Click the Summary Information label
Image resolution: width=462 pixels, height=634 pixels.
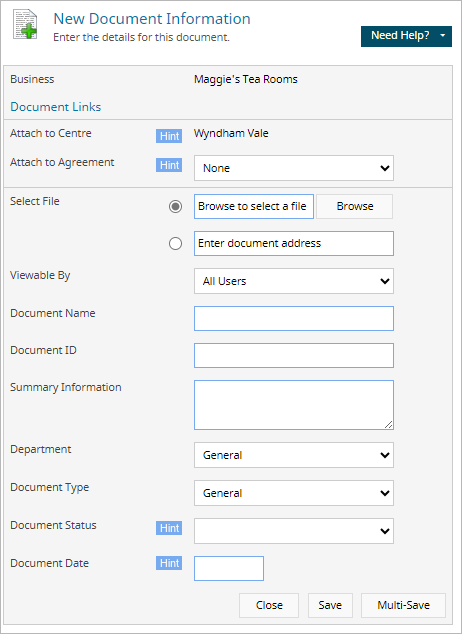(x=66, y=387)
